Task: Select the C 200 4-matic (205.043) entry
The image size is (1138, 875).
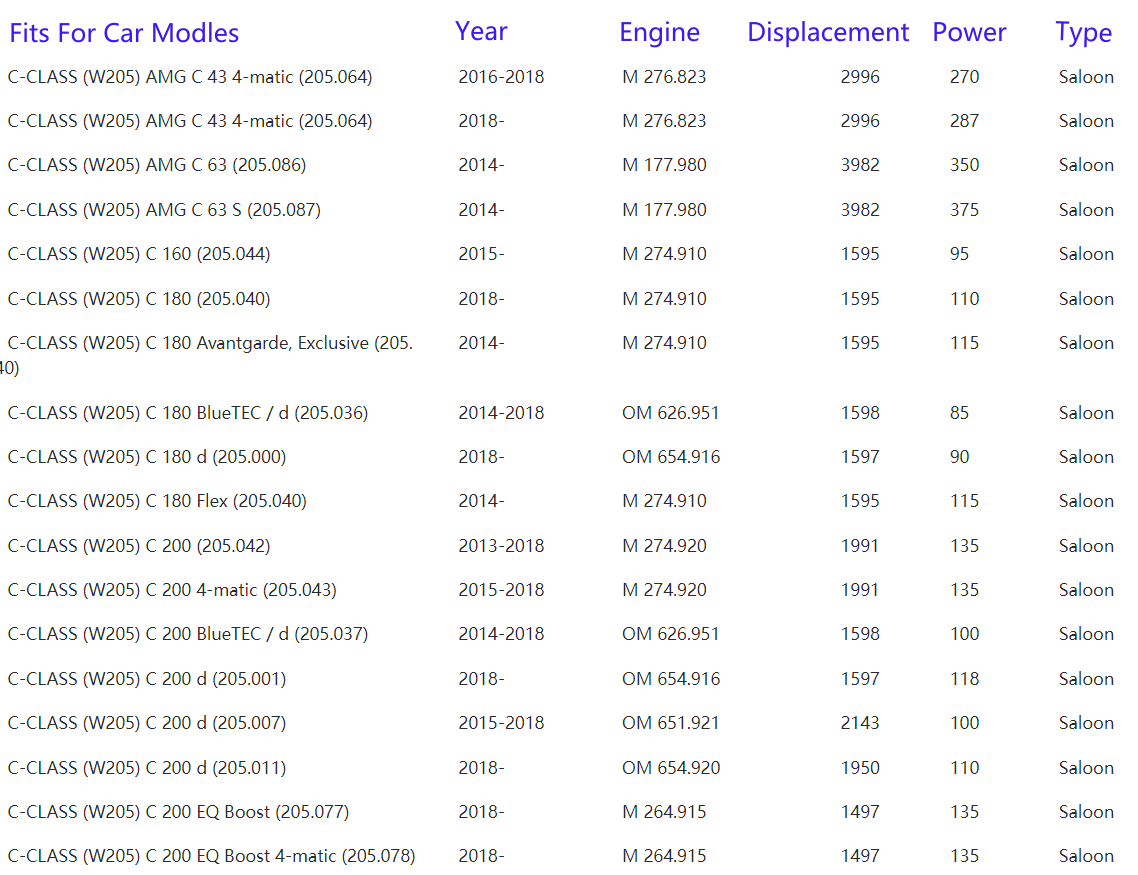Action: tap(172, 590)
